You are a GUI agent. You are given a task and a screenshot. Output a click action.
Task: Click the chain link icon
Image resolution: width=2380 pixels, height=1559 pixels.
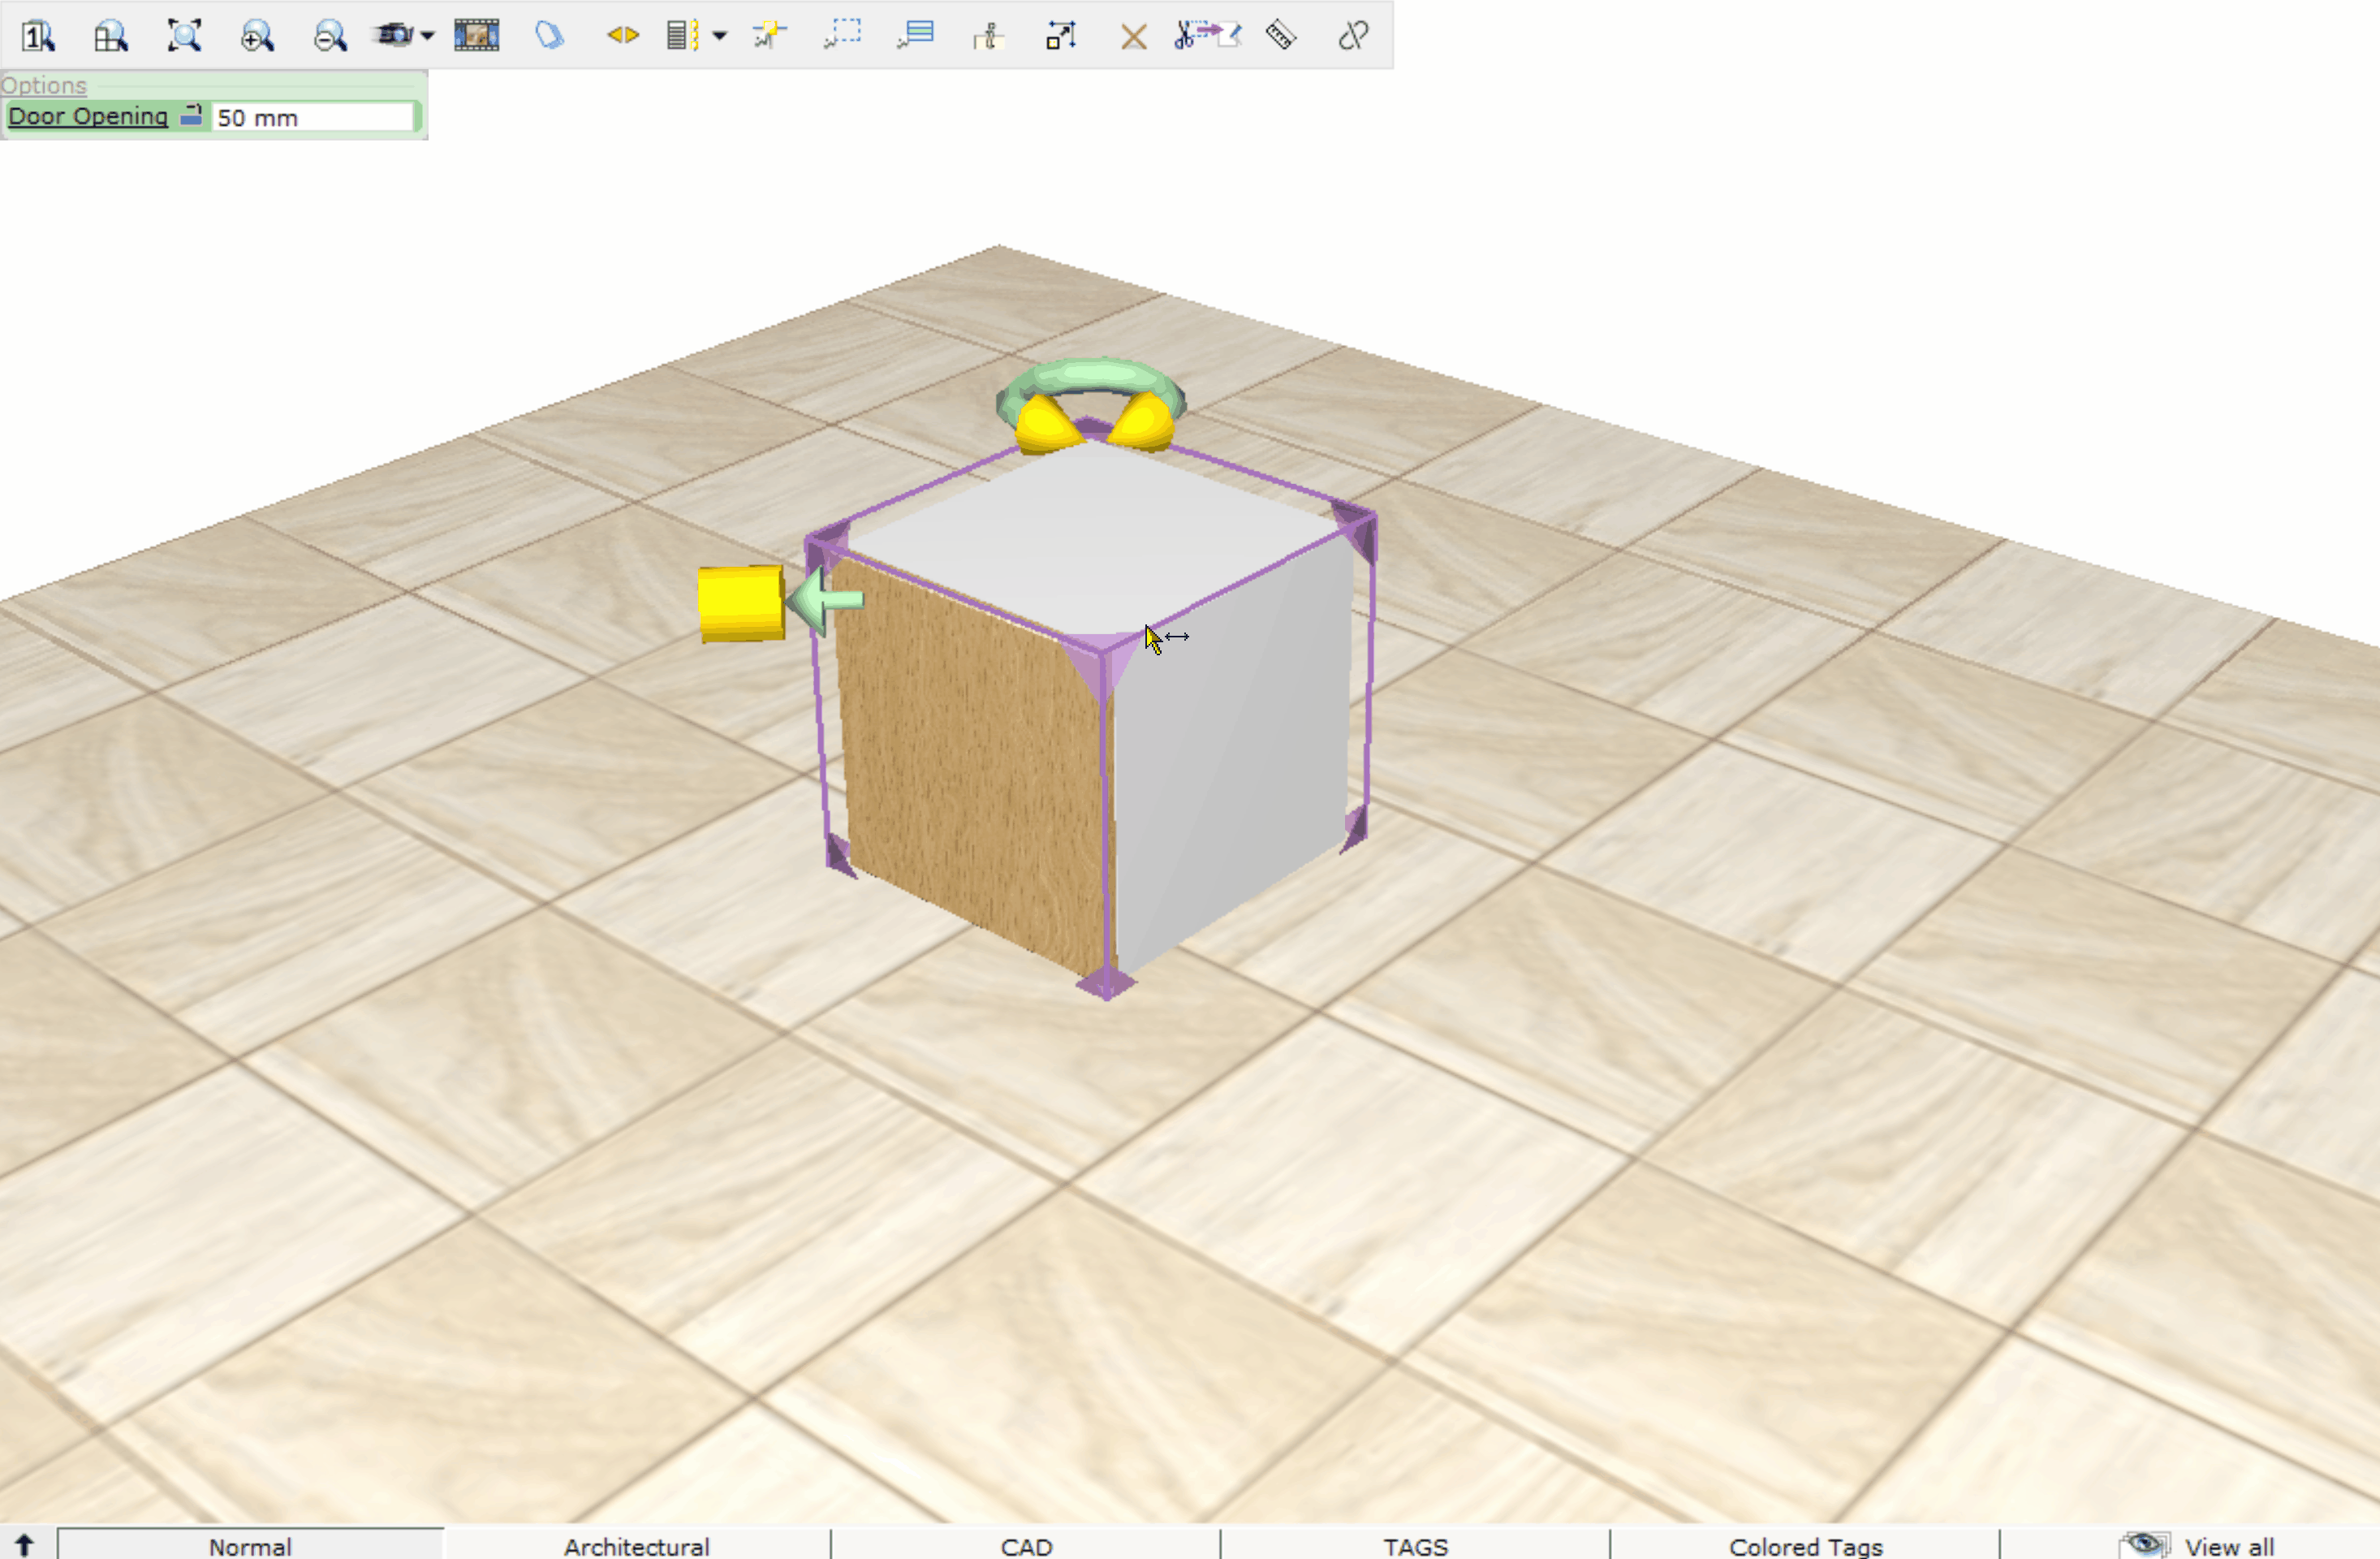tap(1353, 36)
